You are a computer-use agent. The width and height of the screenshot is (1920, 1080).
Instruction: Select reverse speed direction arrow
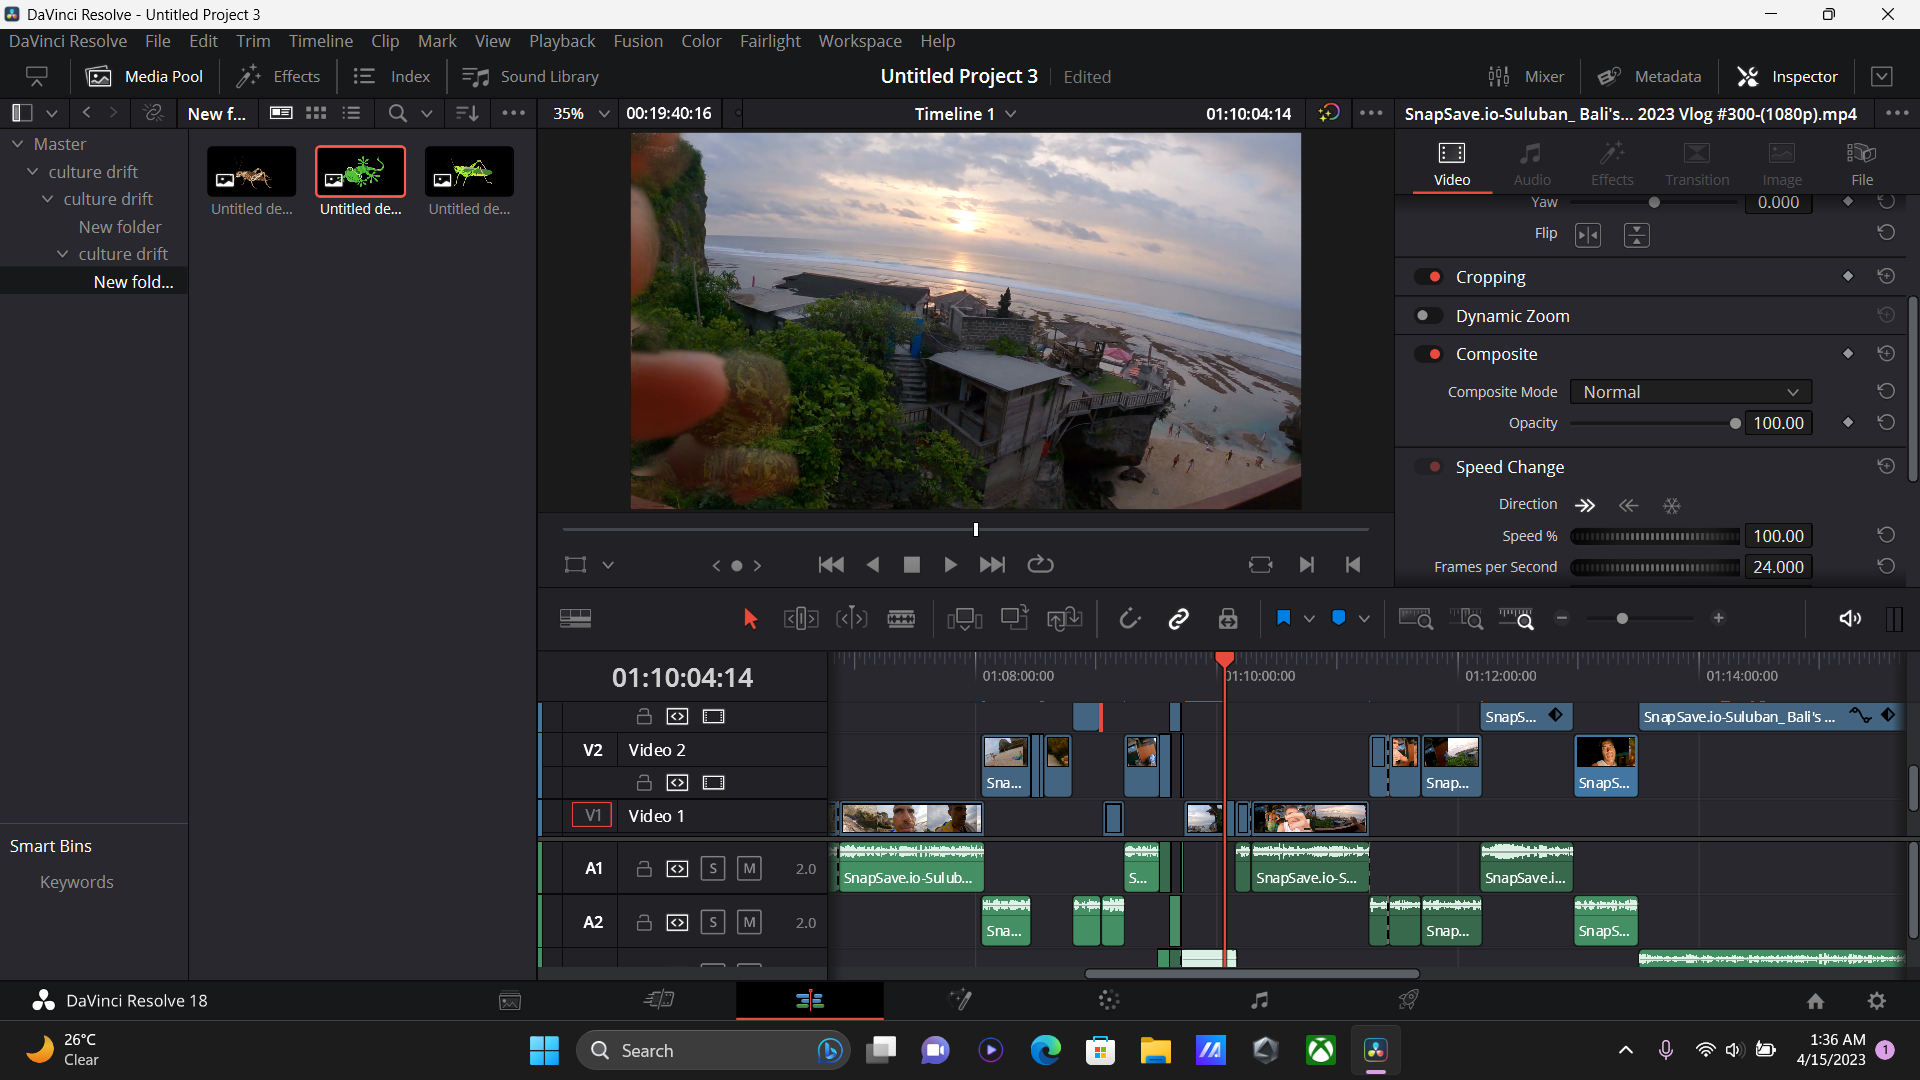pos(1628,506)
